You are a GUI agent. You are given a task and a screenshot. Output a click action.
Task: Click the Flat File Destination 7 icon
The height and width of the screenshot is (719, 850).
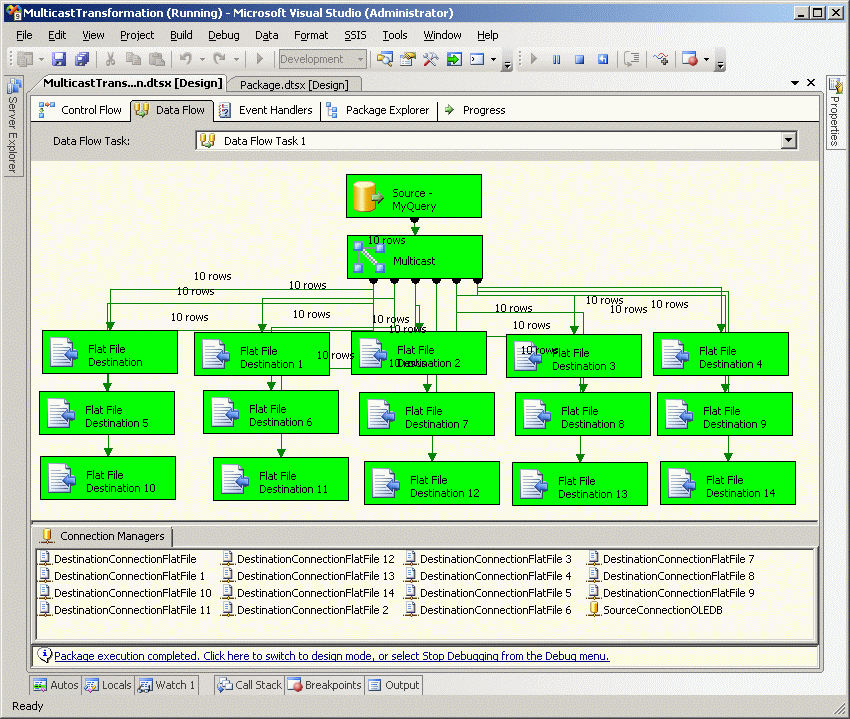coord(380,415)
